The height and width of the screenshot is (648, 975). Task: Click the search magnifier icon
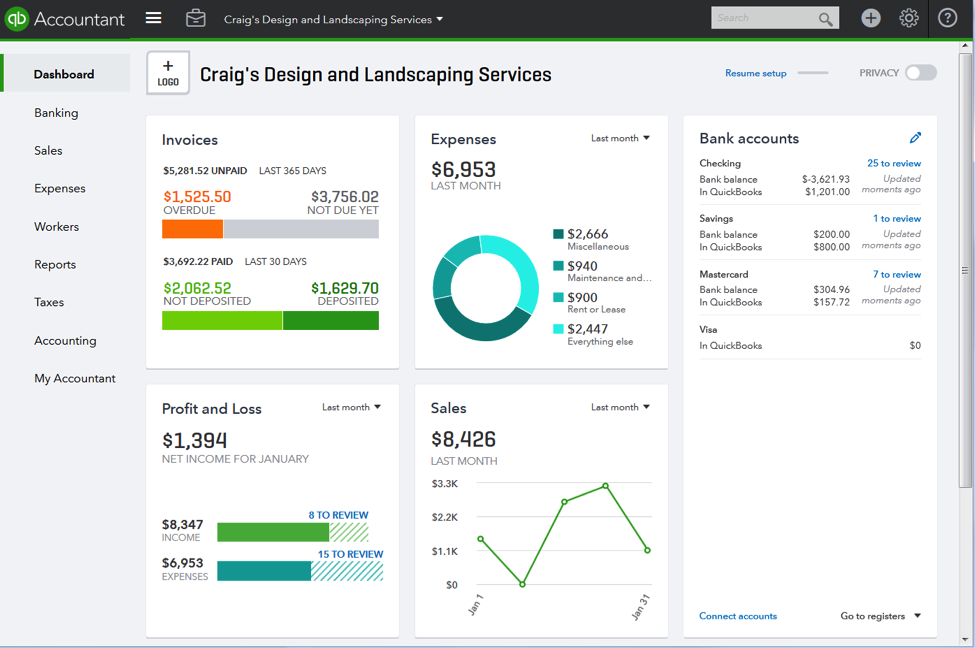tap(825, 19)
